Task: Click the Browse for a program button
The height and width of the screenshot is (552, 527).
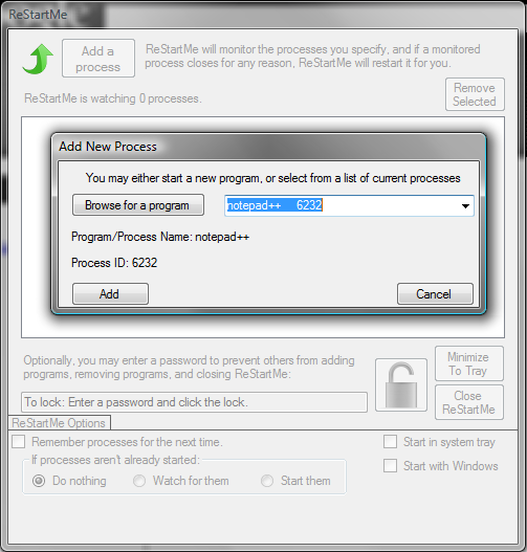Action: pos(138,205)
